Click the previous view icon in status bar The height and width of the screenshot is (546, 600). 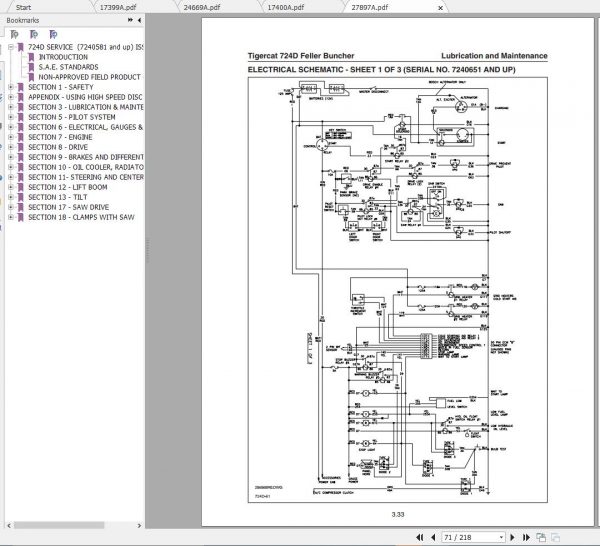point(541,537)
